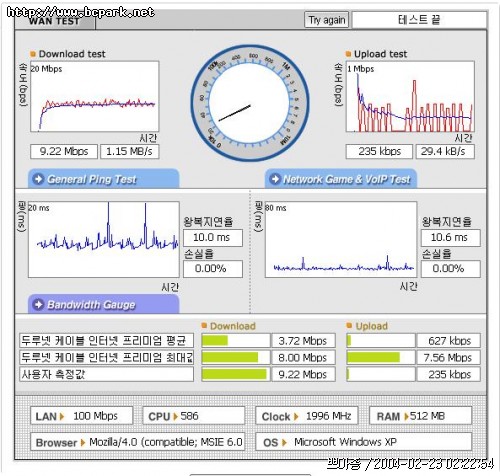This screenshot has width=500, height=476.
Task: Click the Upload test graph
Action: click(x=410, y=96)
